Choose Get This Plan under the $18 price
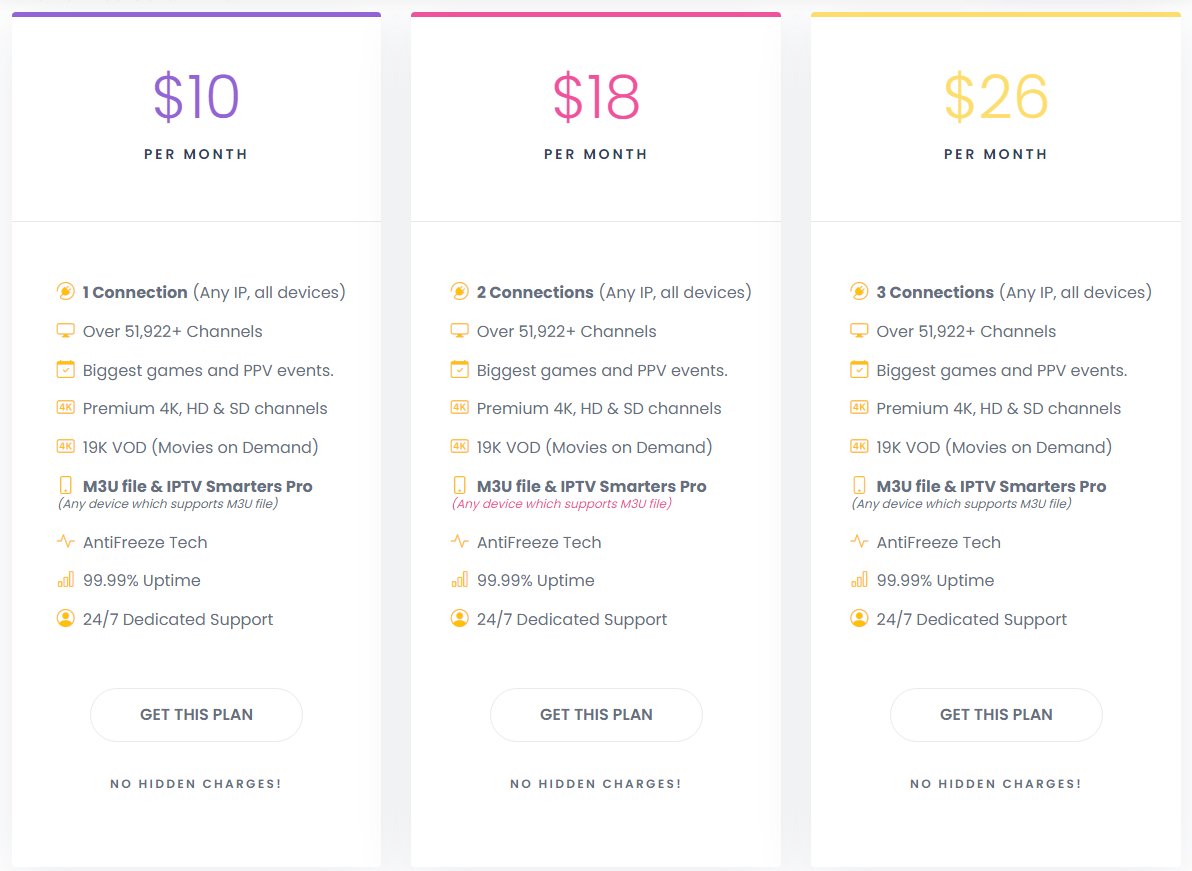The image size is (1192, 871). (x=596, y=715)
